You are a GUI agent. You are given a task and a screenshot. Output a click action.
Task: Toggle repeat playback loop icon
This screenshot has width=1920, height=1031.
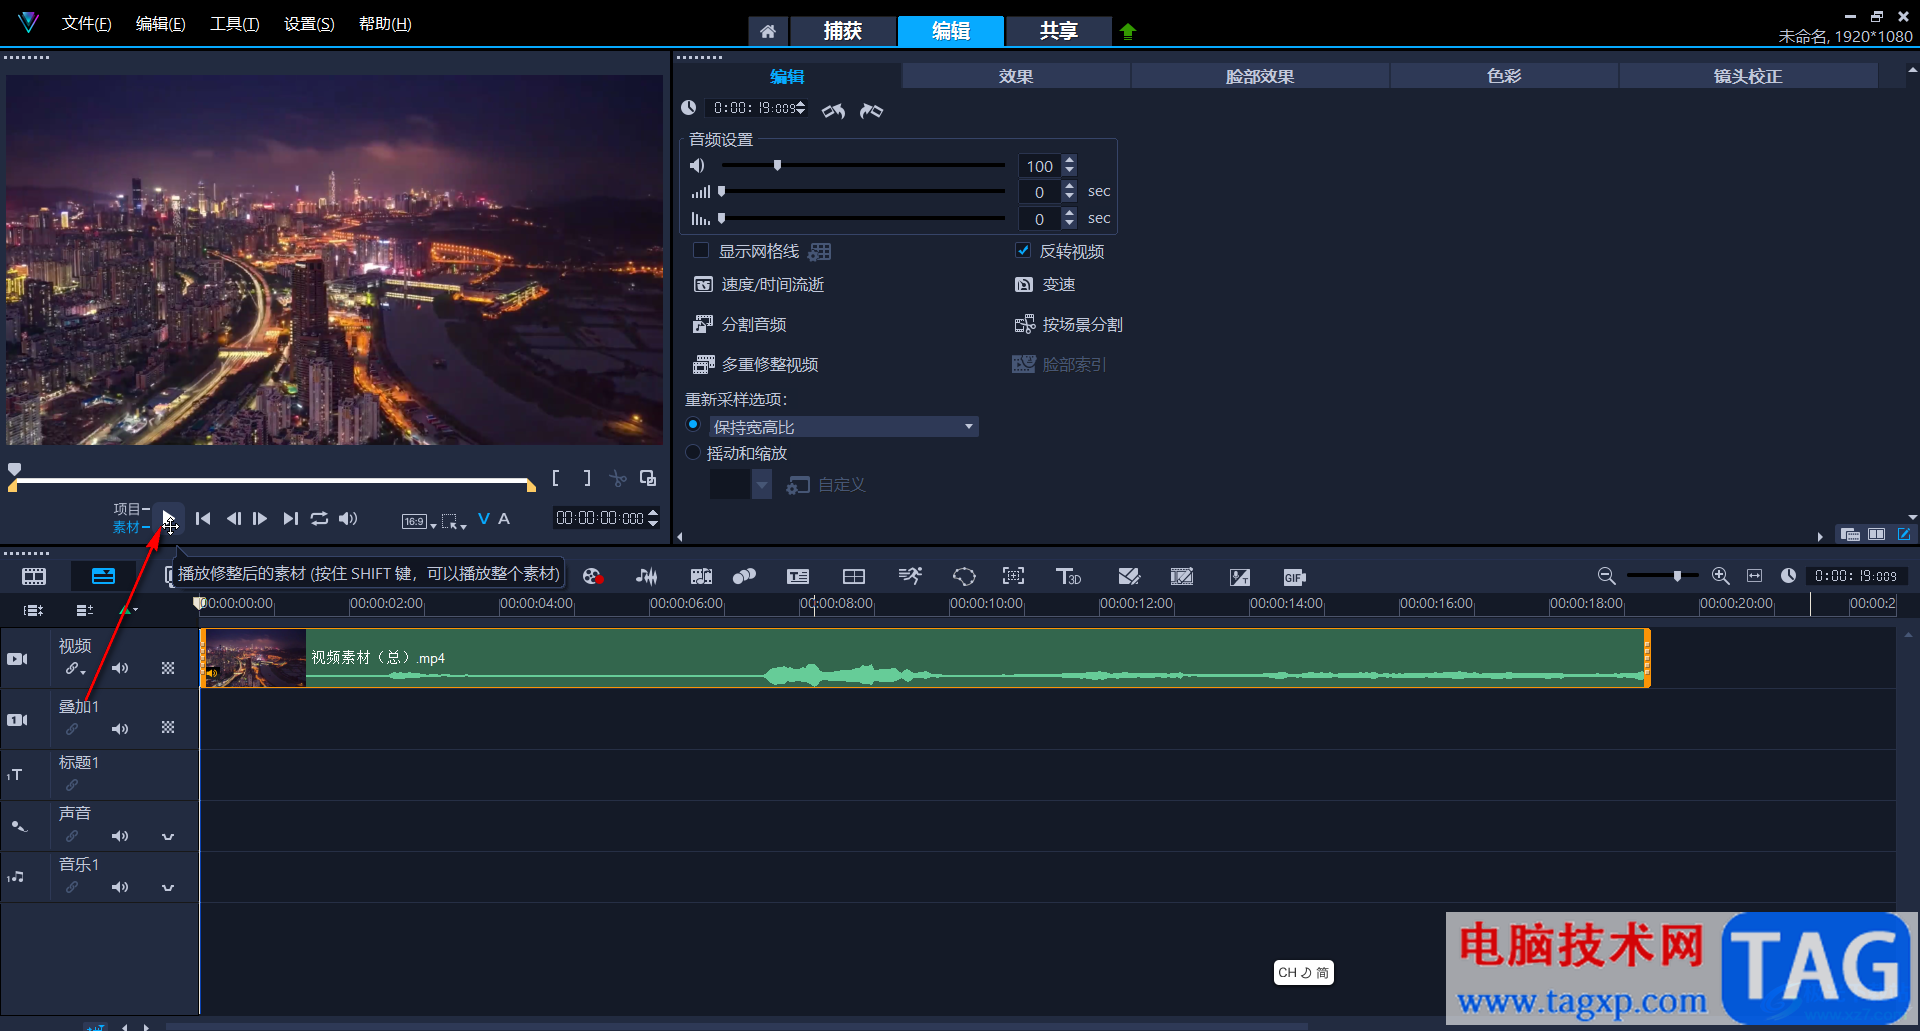(x=319, y=518)
